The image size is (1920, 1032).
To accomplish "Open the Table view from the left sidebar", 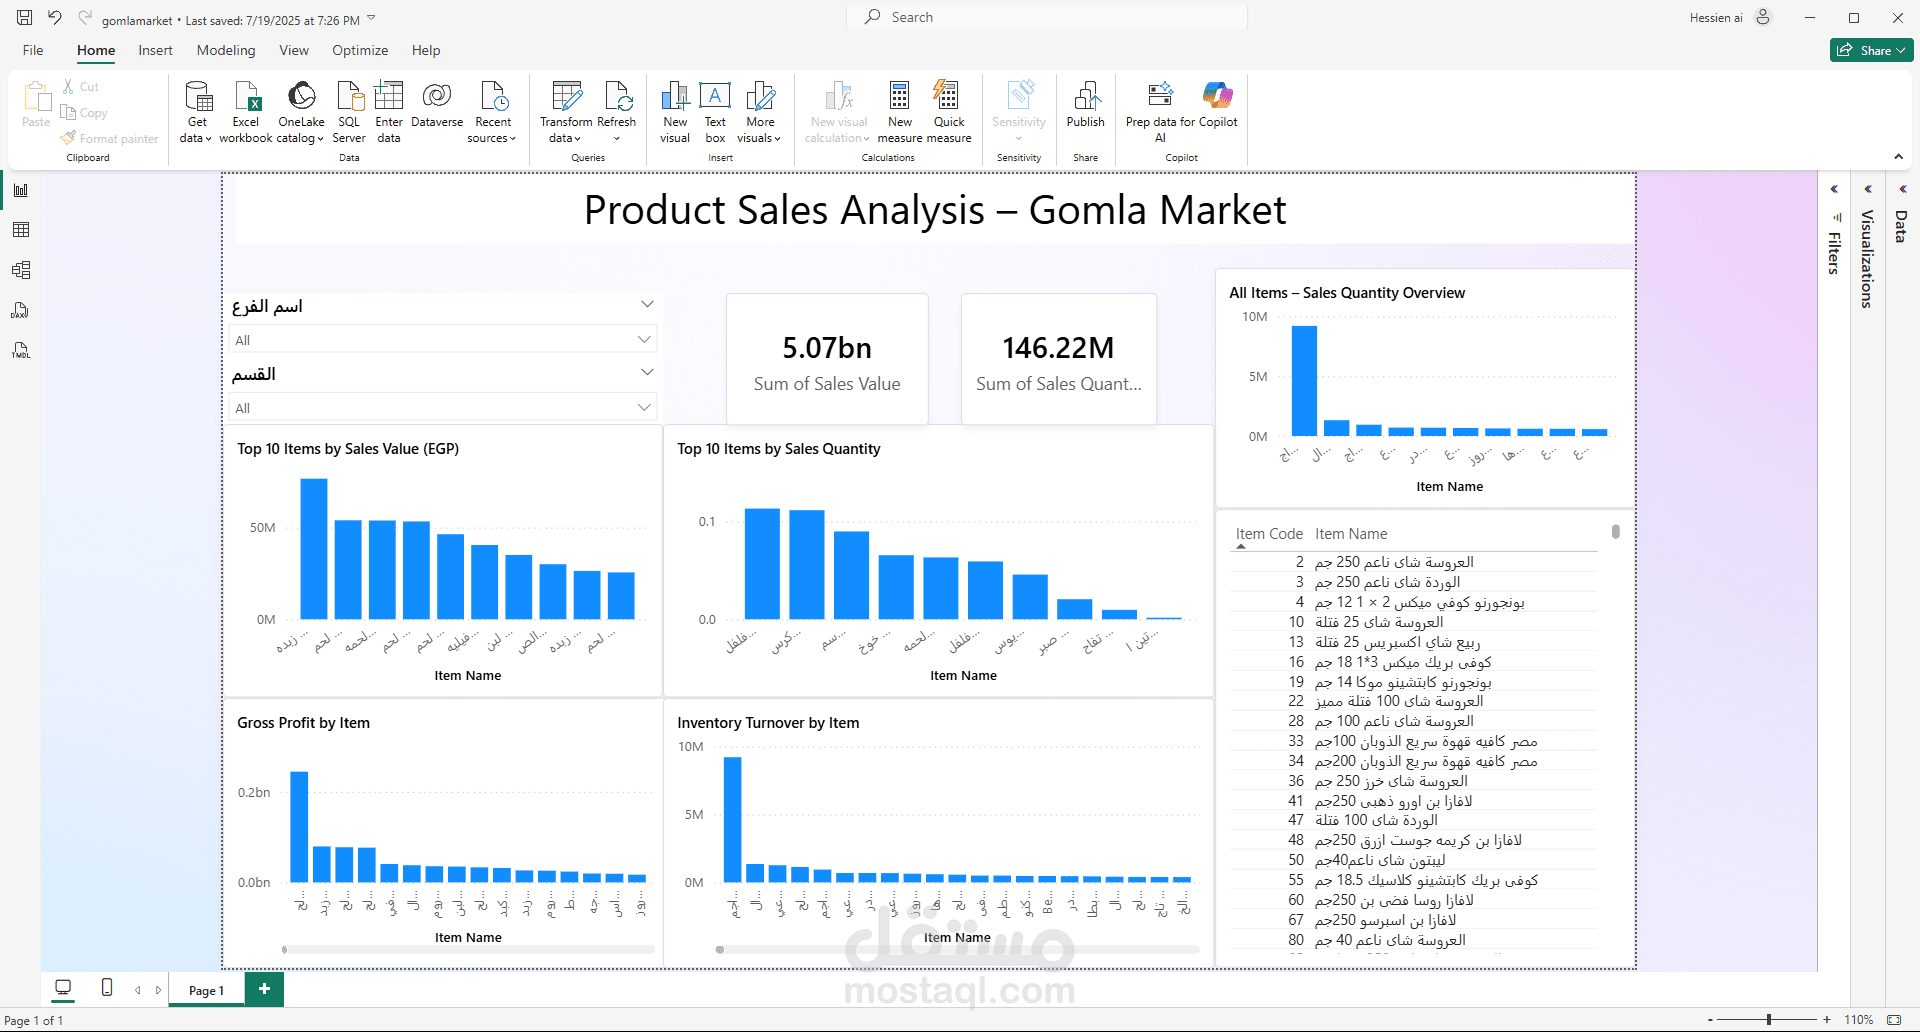I will pyautogui.click(x=20, y=229).
